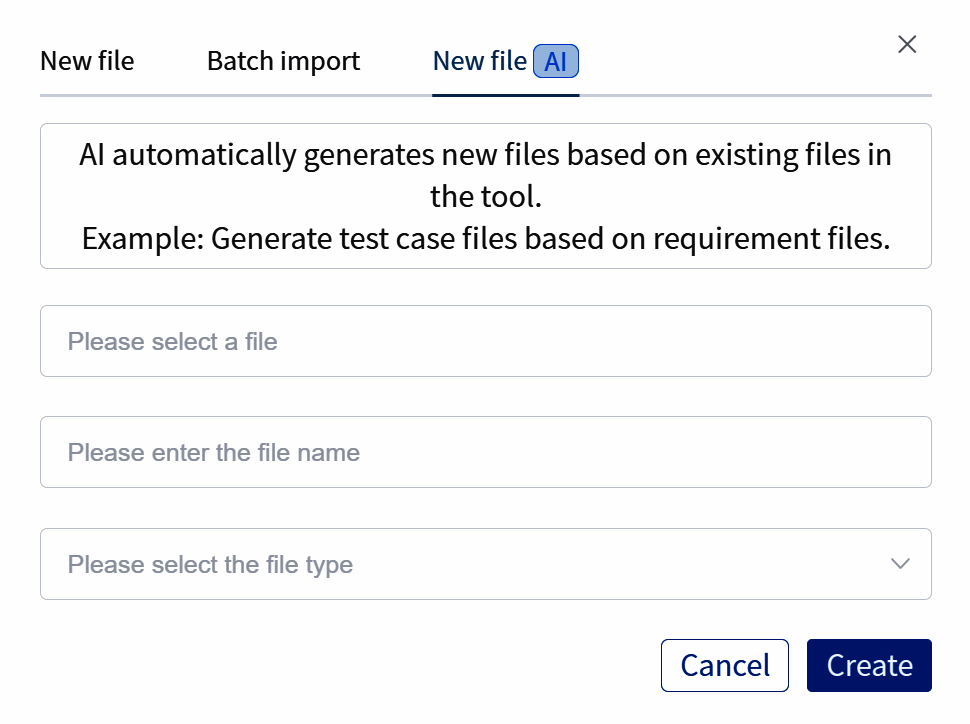Screen dimensions: 970x724
Task: Click the file type chevron arrow
Action: point(900,564)
